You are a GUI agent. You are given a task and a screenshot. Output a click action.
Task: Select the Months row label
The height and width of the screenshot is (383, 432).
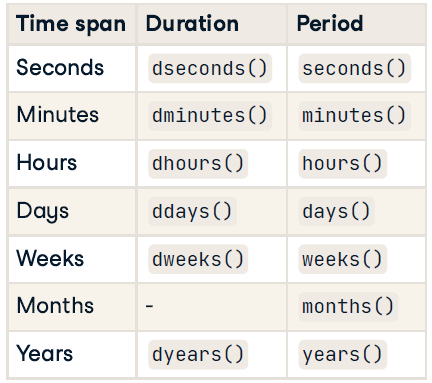pyautogui.click(x=55, y=305)
